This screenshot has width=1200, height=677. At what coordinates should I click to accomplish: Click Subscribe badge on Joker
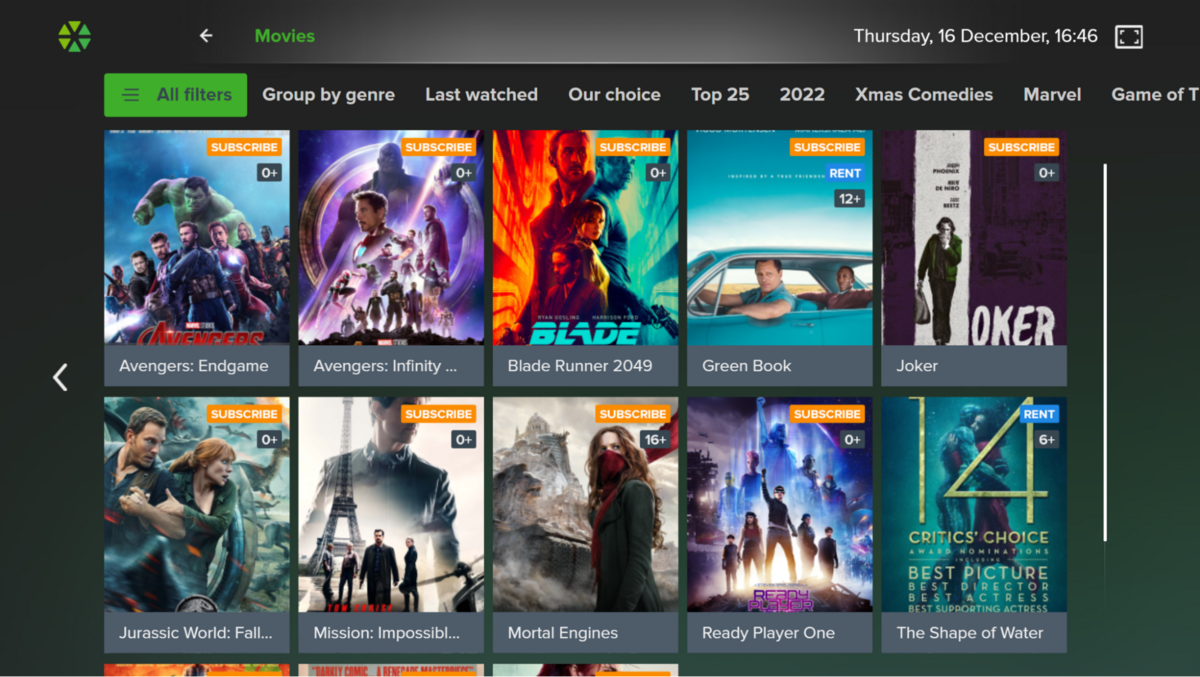click(1021, 147)
